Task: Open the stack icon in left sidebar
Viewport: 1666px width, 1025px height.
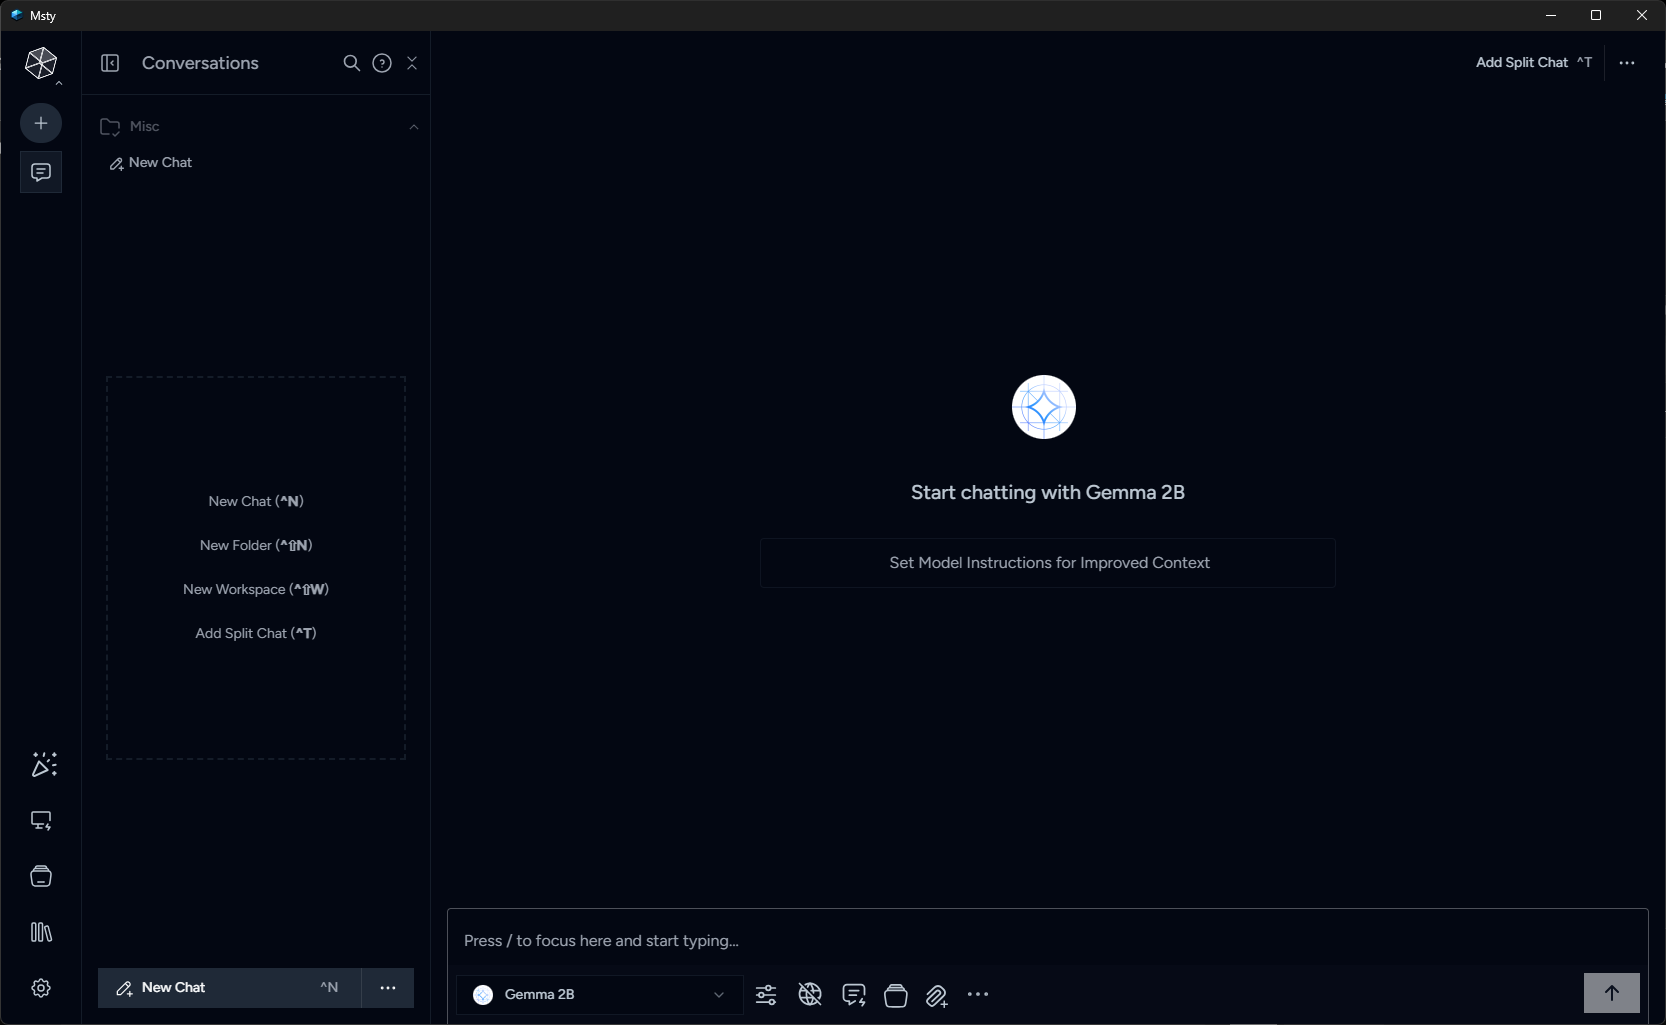Action: [41, 876]
